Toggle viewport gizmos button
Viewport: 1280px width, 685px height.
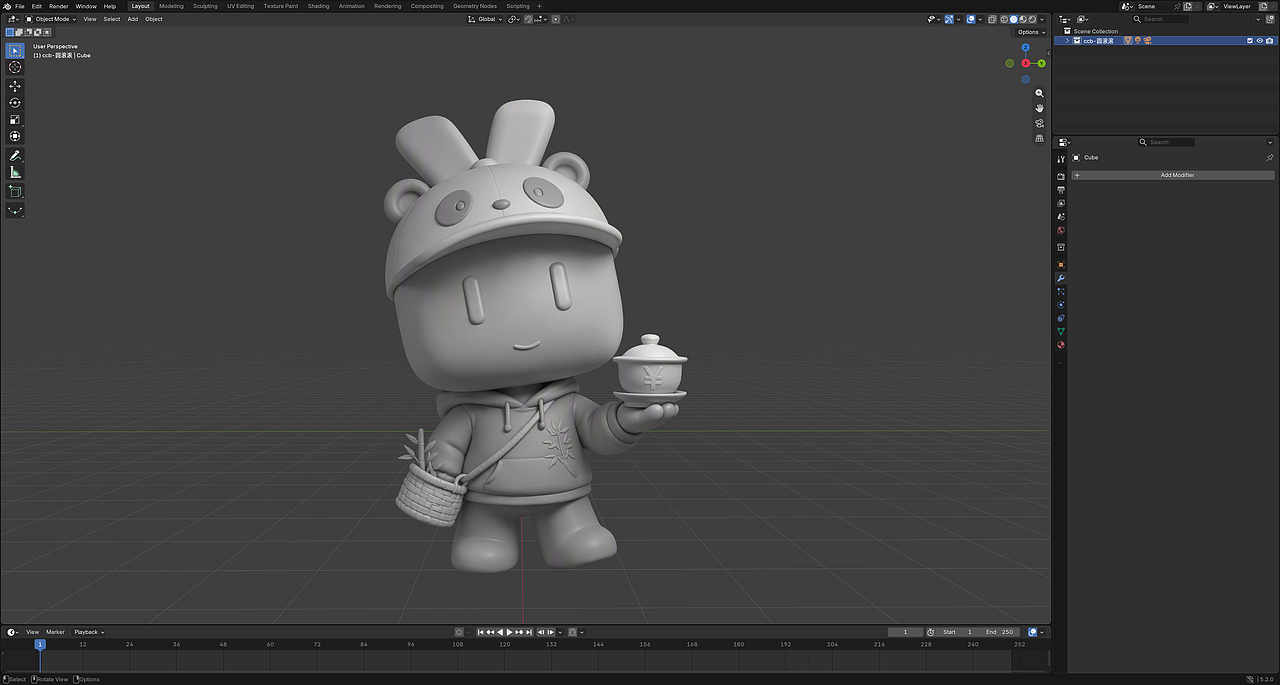(949, 19)
